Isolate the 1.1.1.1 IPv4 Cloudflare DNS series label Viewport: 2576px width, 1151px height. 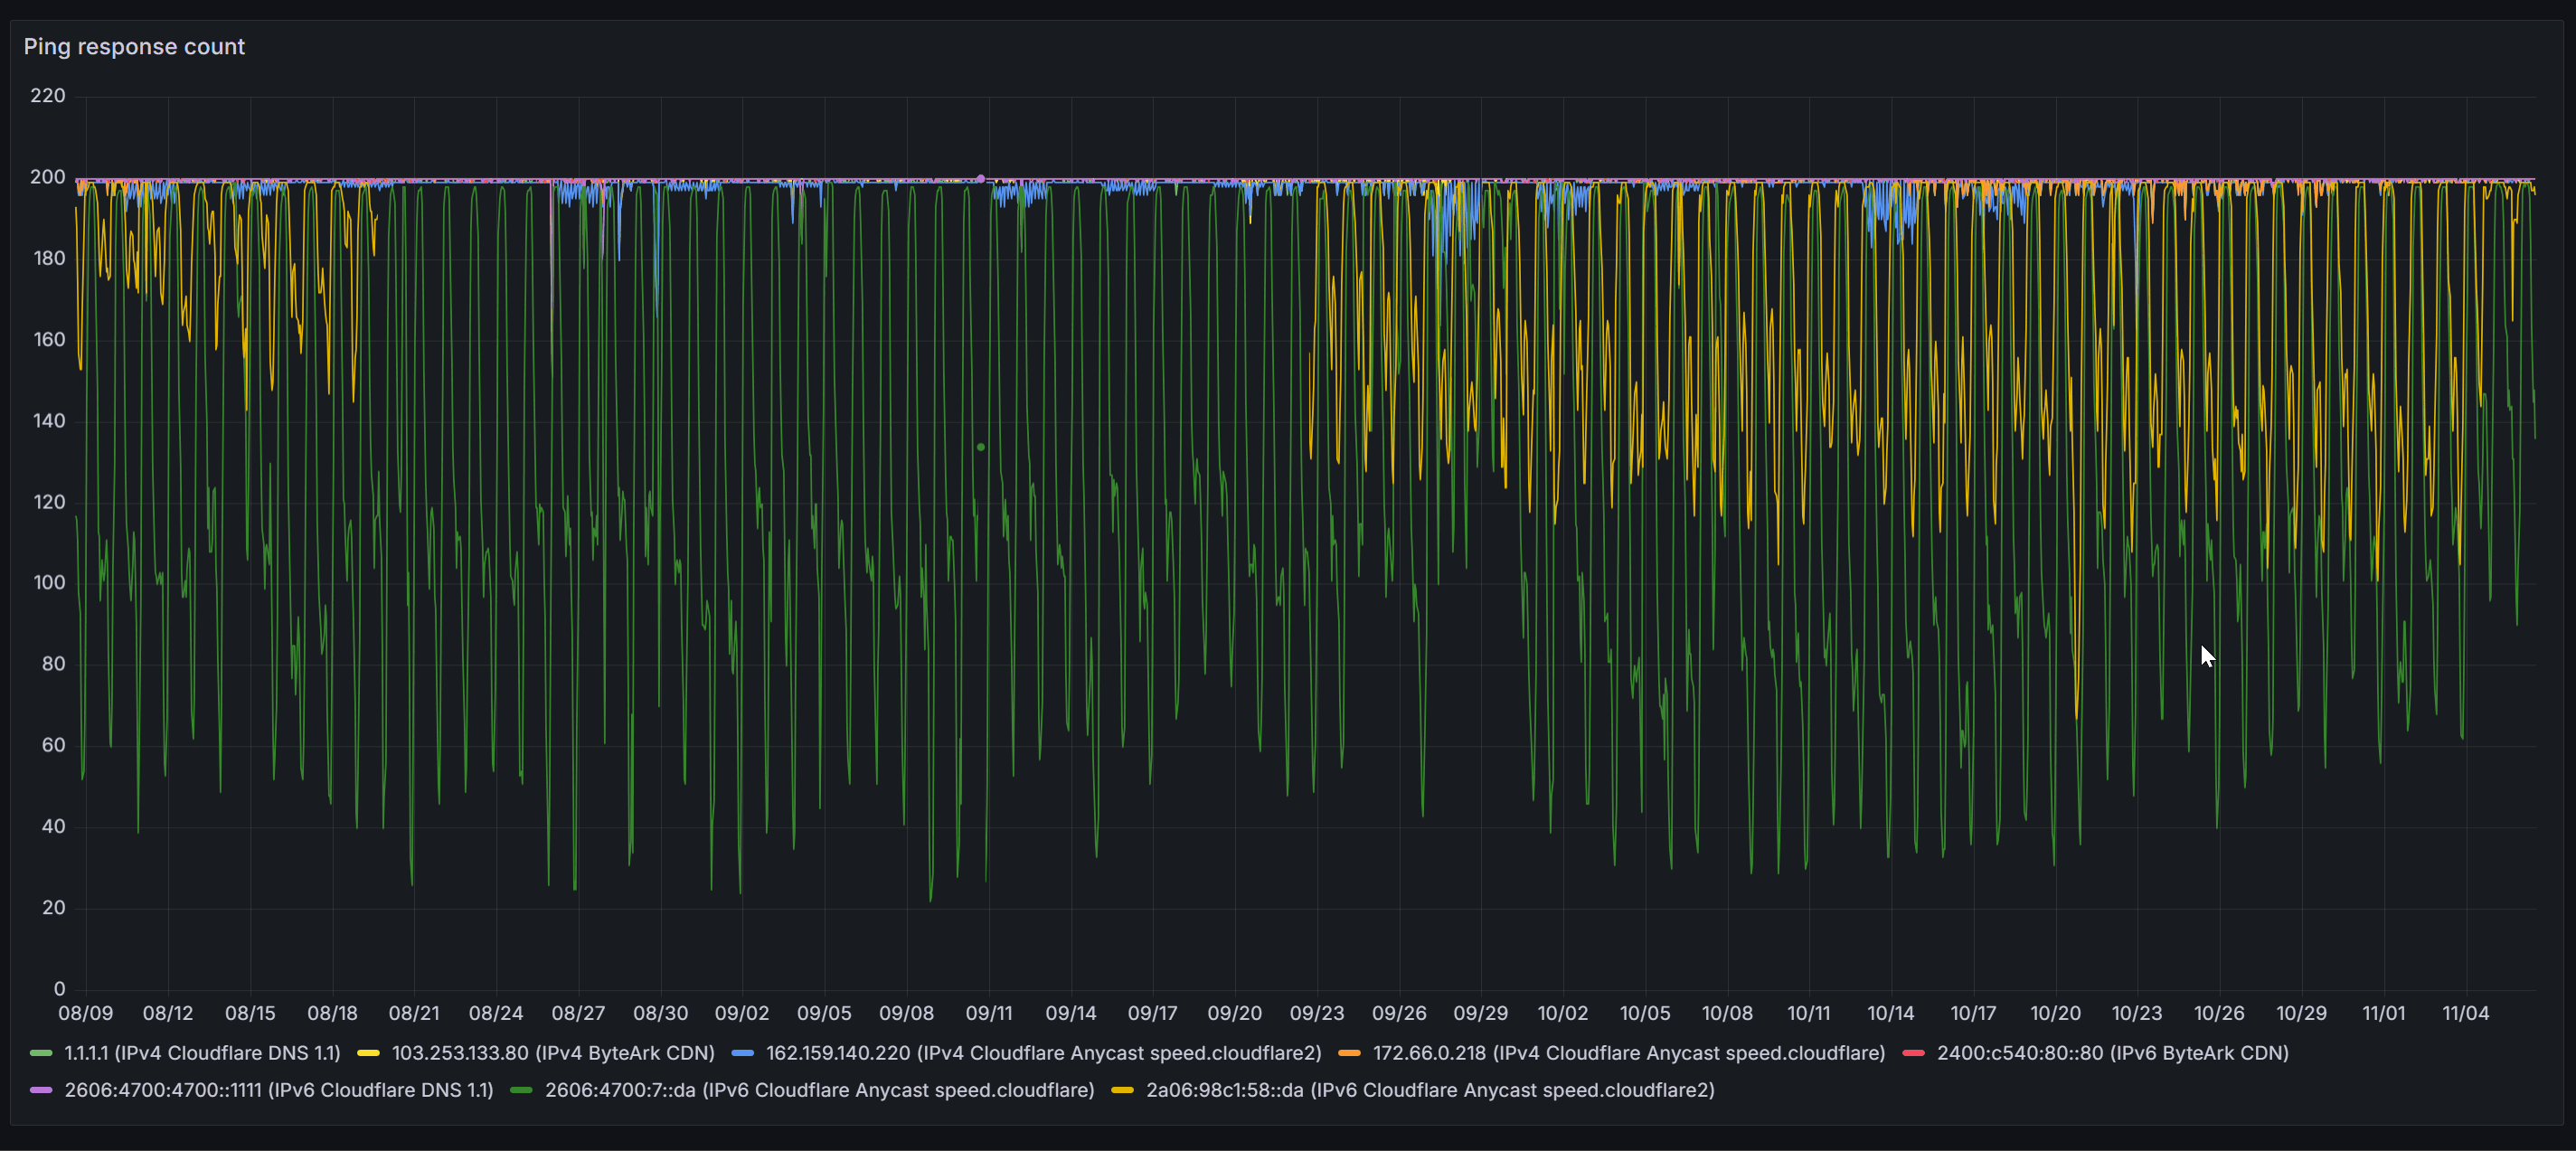[x=202, y=1053]
